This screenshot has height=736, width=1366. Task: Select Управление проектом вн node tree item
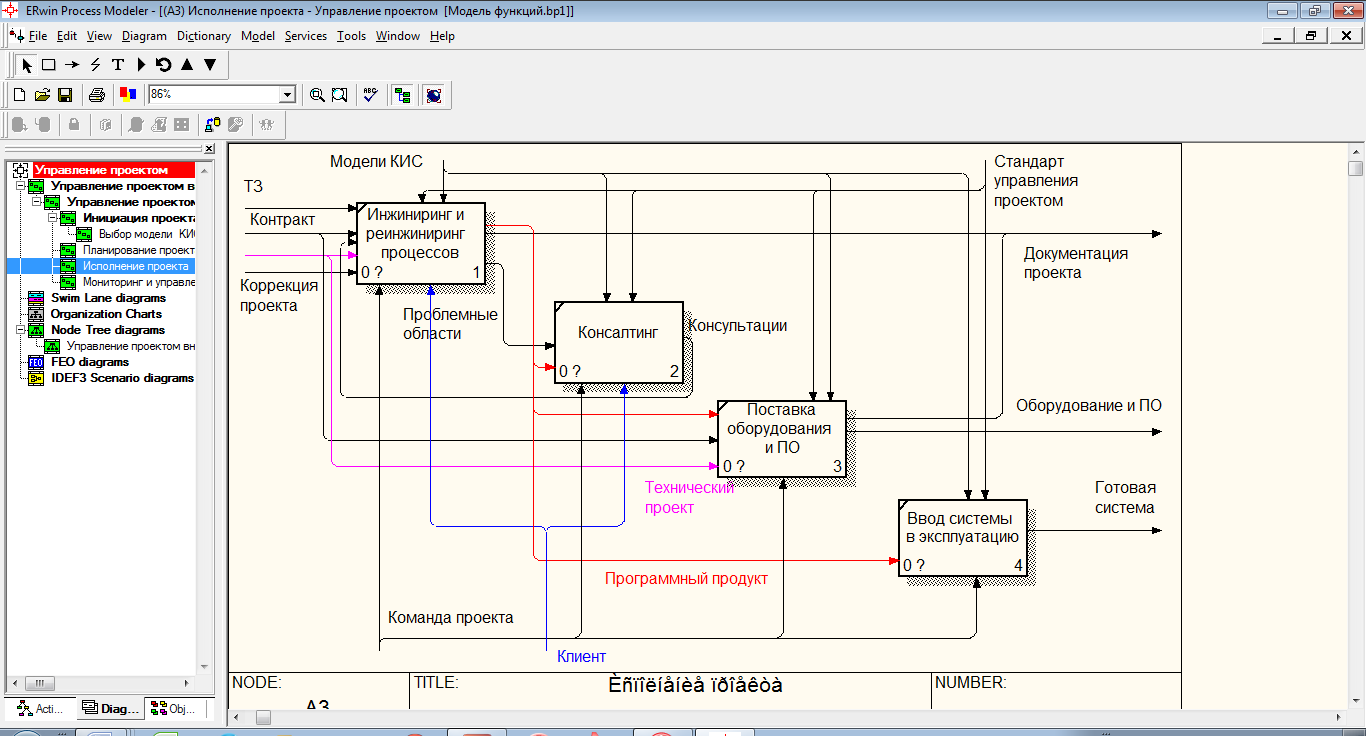click(x=130, y=346)
